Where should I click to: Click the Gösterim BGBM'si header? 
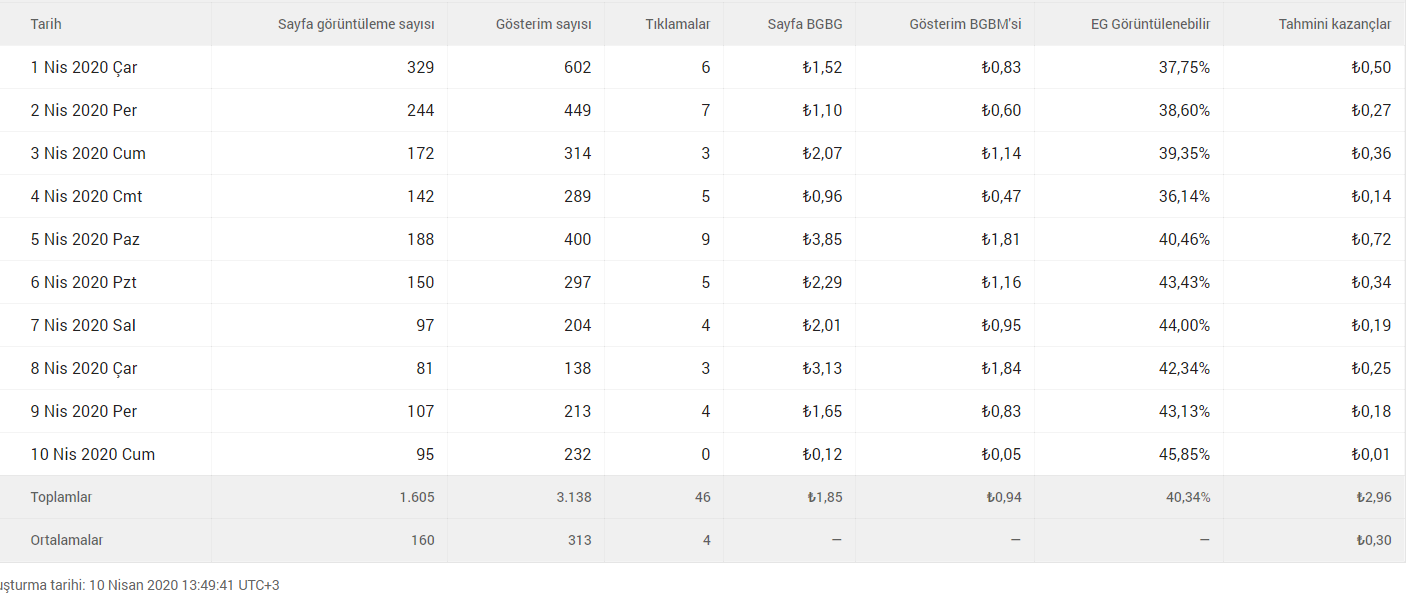tap(965, 24)
